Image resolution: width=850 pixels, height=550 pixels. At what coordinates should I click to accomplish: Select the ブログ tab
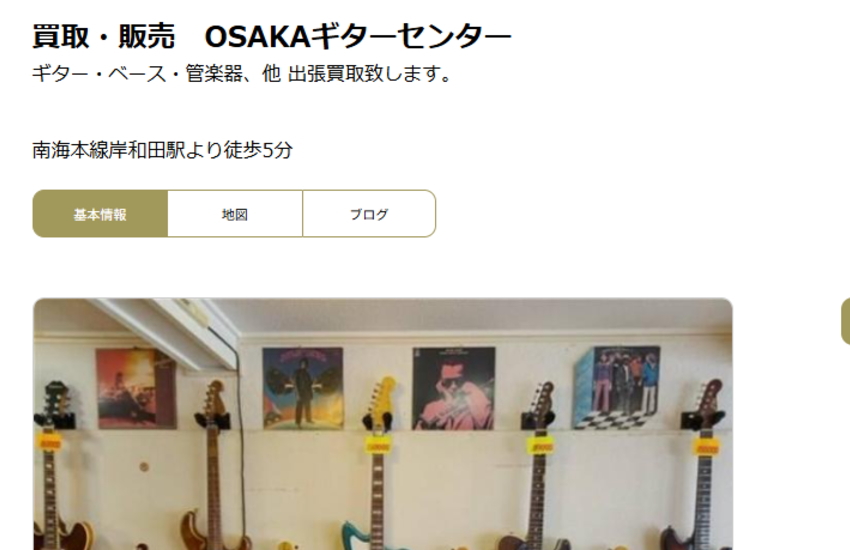tap(369, 213)
